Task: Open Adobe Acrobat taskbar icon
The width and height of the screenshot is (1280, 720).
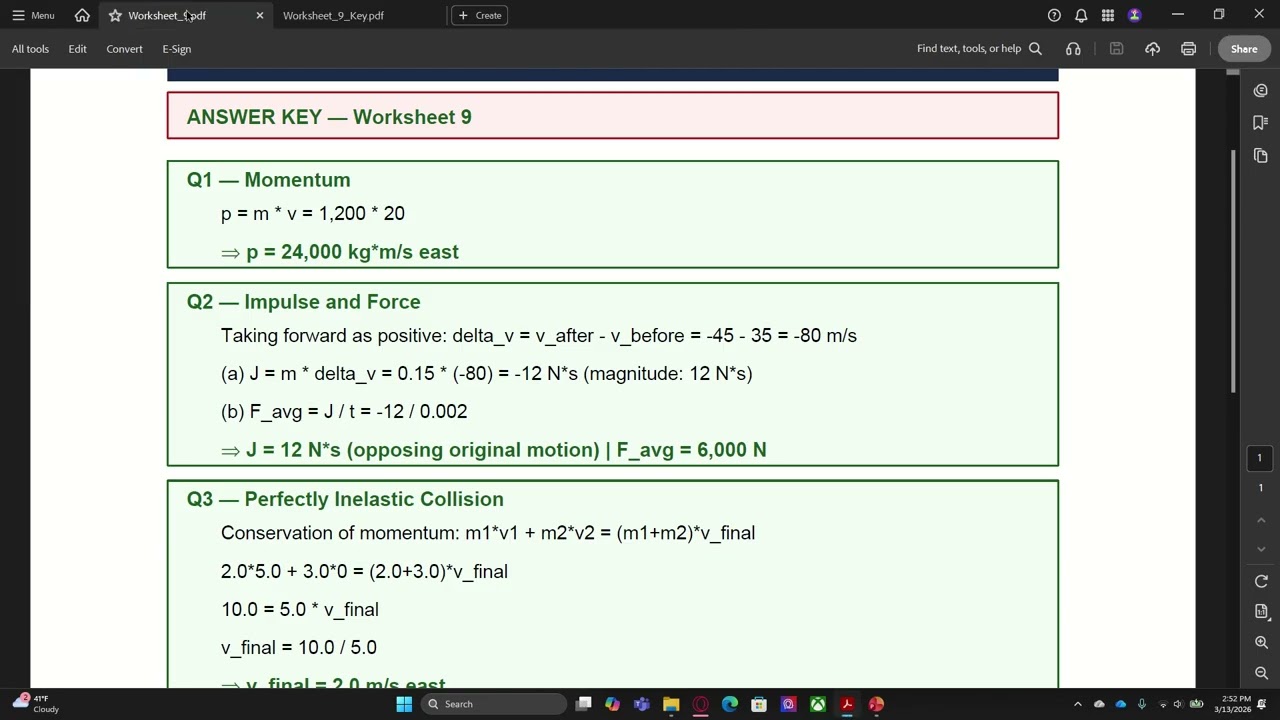Action: 847,704
